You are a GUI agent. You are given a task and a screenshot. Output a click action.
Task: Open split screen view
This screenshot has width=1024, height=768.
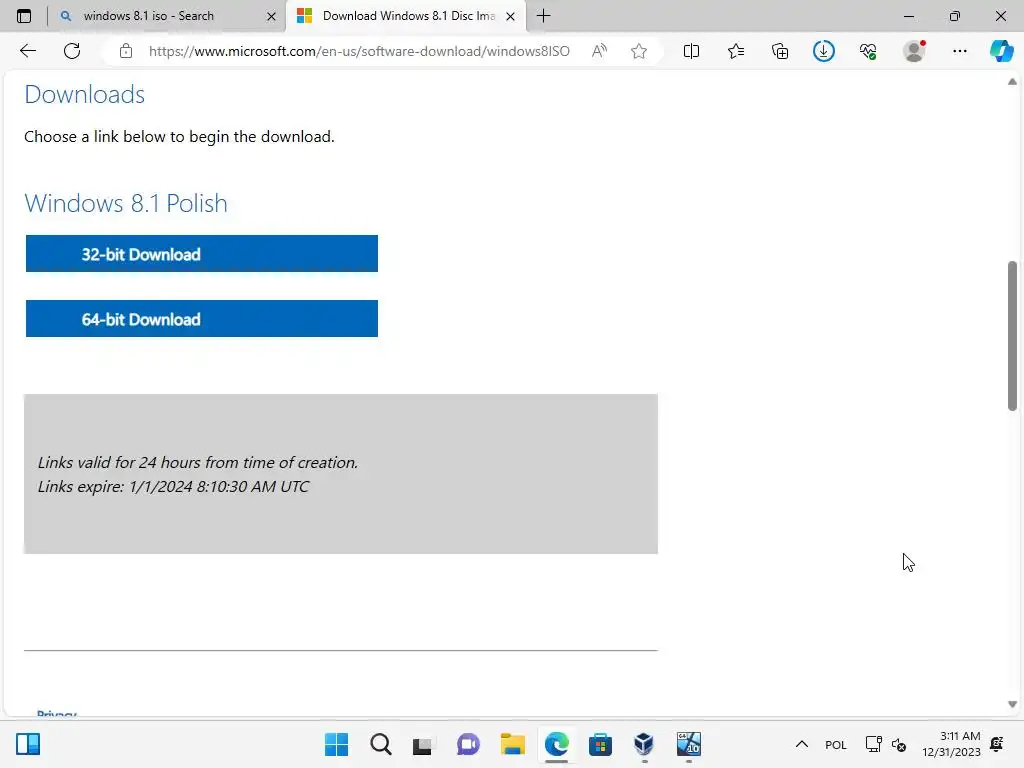(691, 51)
